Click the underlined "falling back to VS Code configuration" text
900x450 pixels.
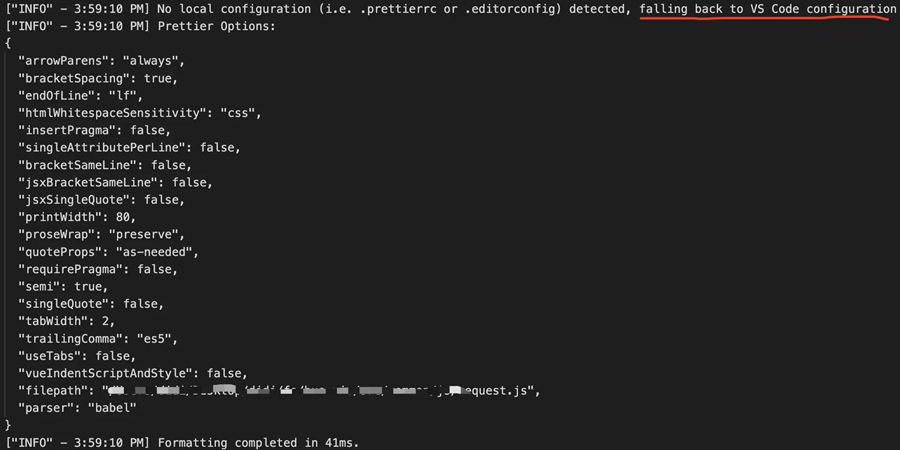coord(767,9)
